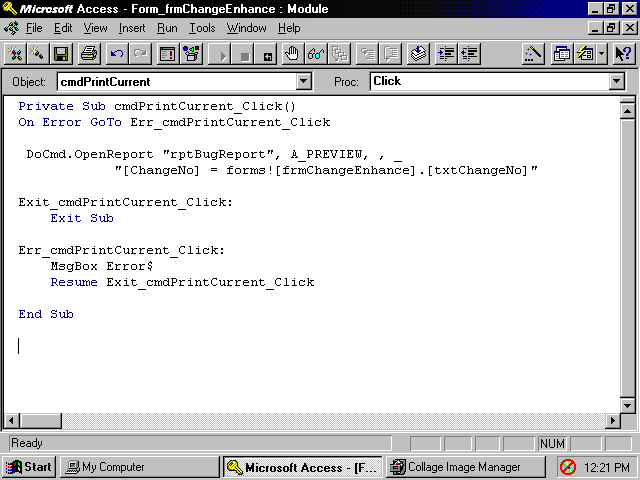640x480 pixels.
Task: Save the module with the floppy disk icon
Action: [x=61, y=54]
